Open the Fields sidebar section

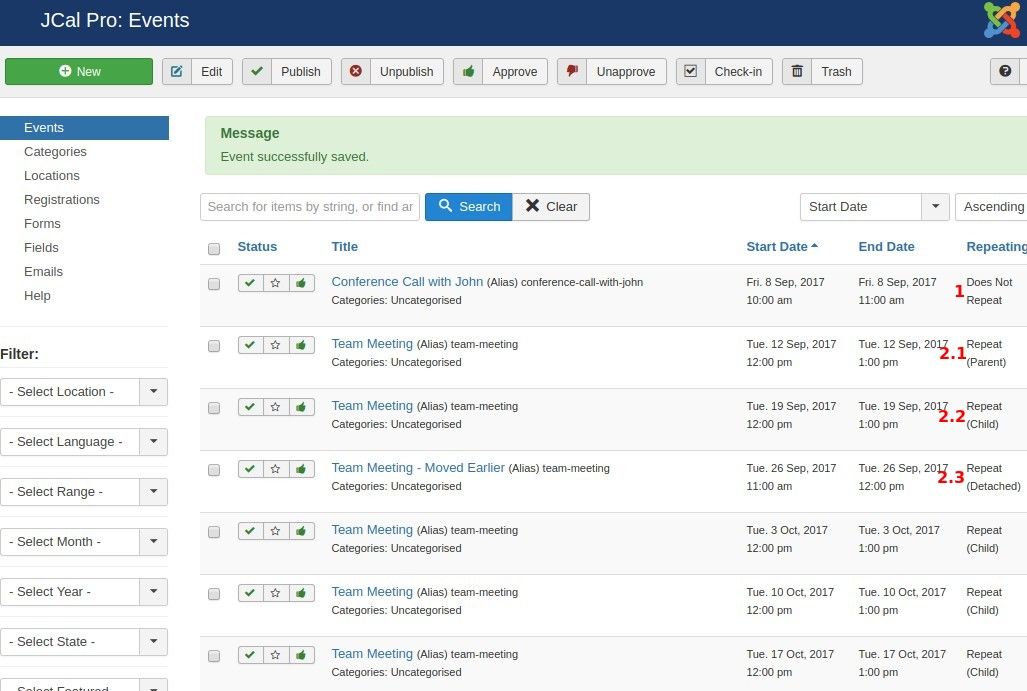coord(41,248)
